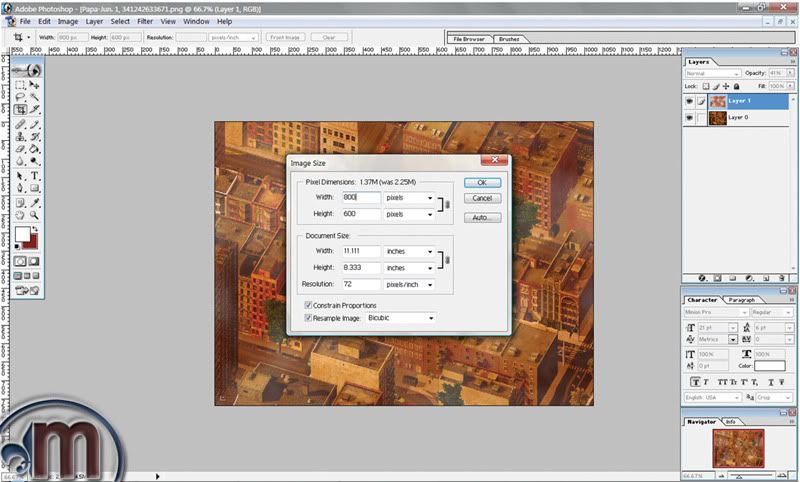This screenshot has width=800, height=482.
Task: Select the Move tool
Action: (34, 84)
